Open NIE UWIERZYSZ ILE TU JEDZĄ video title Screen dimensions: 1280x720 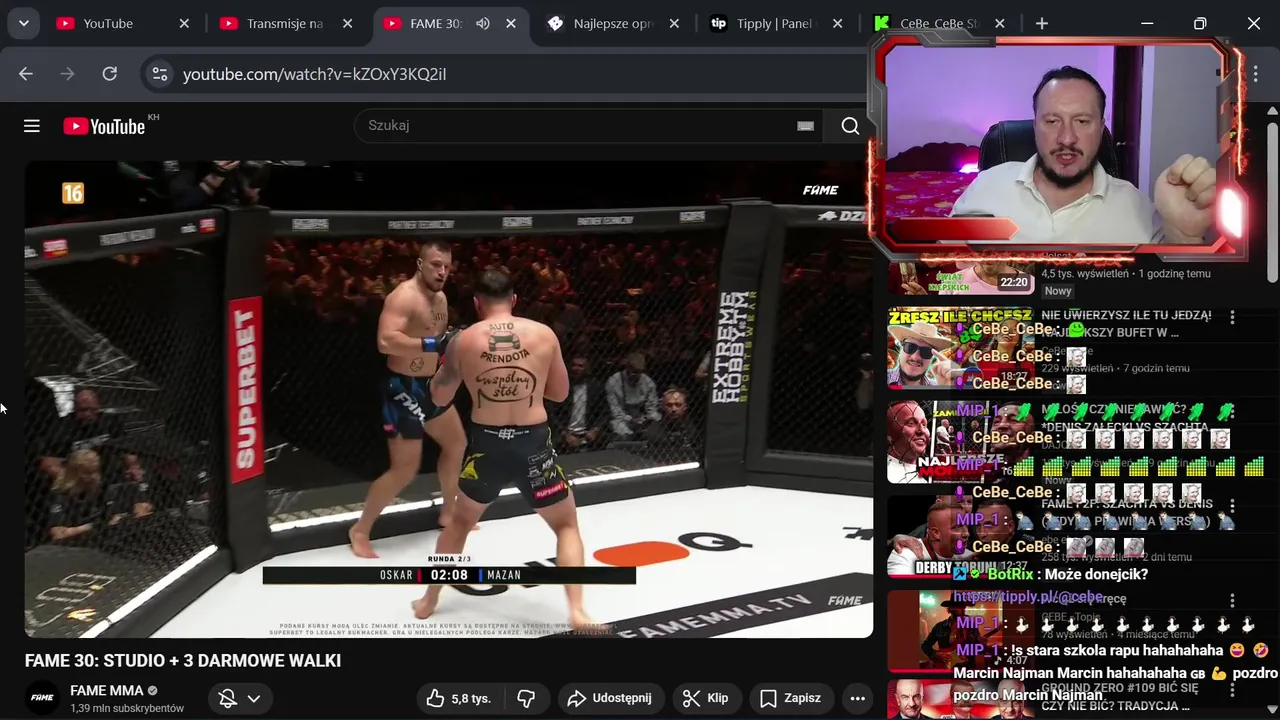click(1126, 324)
